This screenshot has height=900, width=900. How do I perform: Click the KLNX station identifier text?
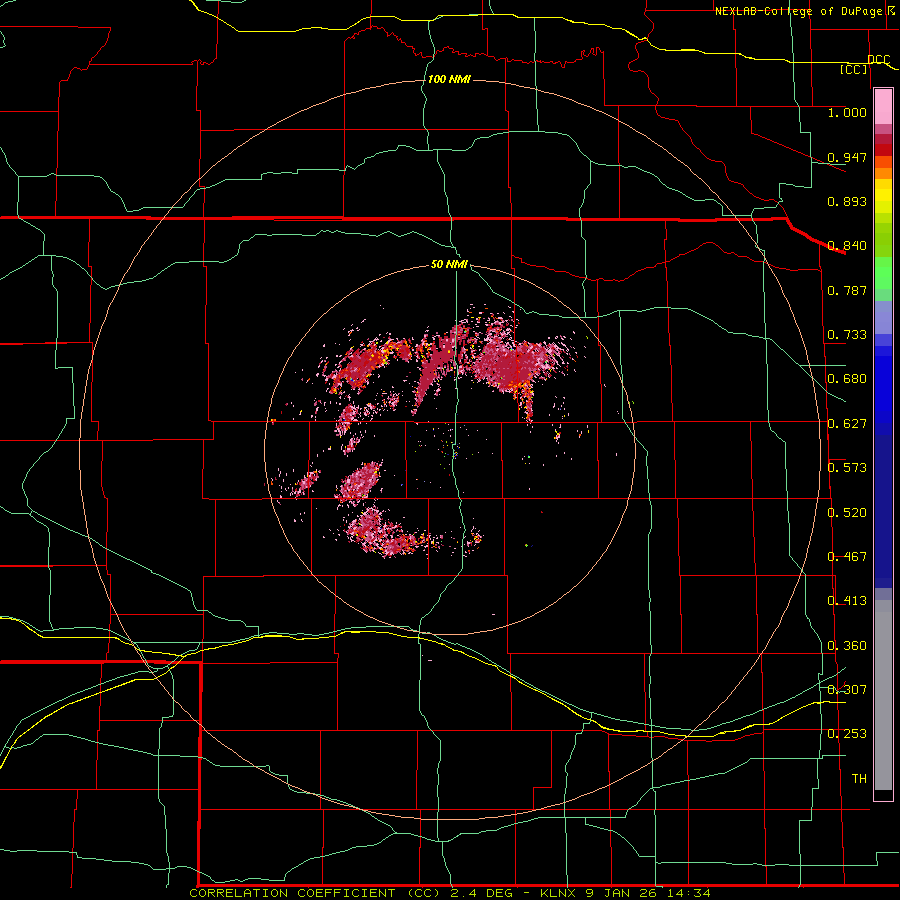pyautogui.click(x=557, y=893)
